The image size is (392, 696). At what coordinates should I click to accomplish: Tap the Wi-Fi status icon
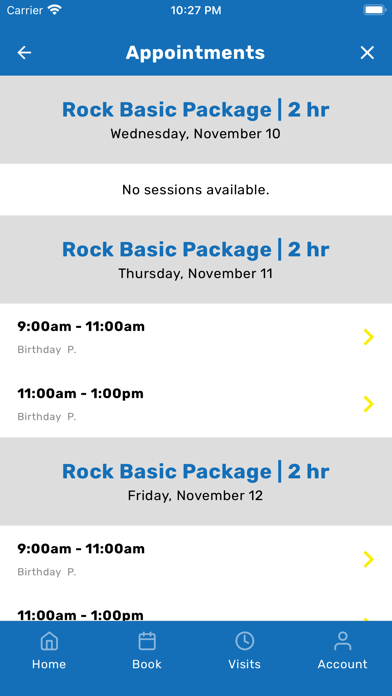pos(55,10)
